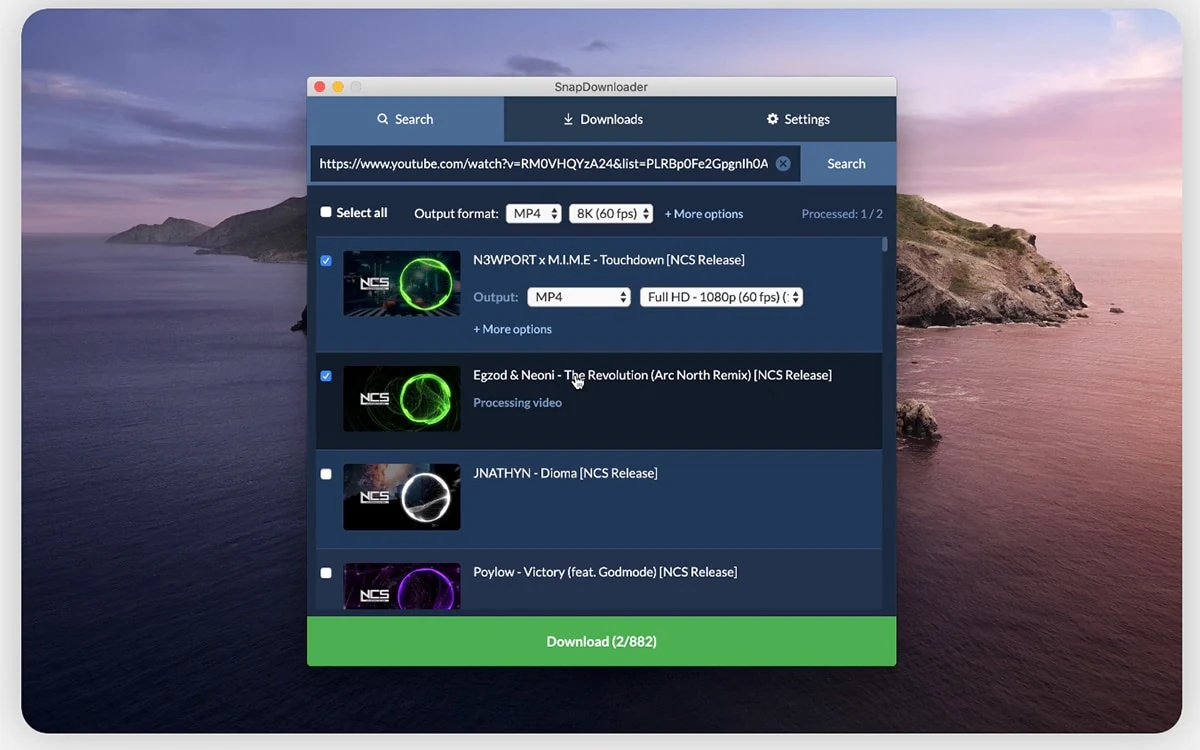This screenshot has width=1200, height=750.
Task: Select the title Poylow - Victory (feat. Godmode)
Action: [605, 572]
